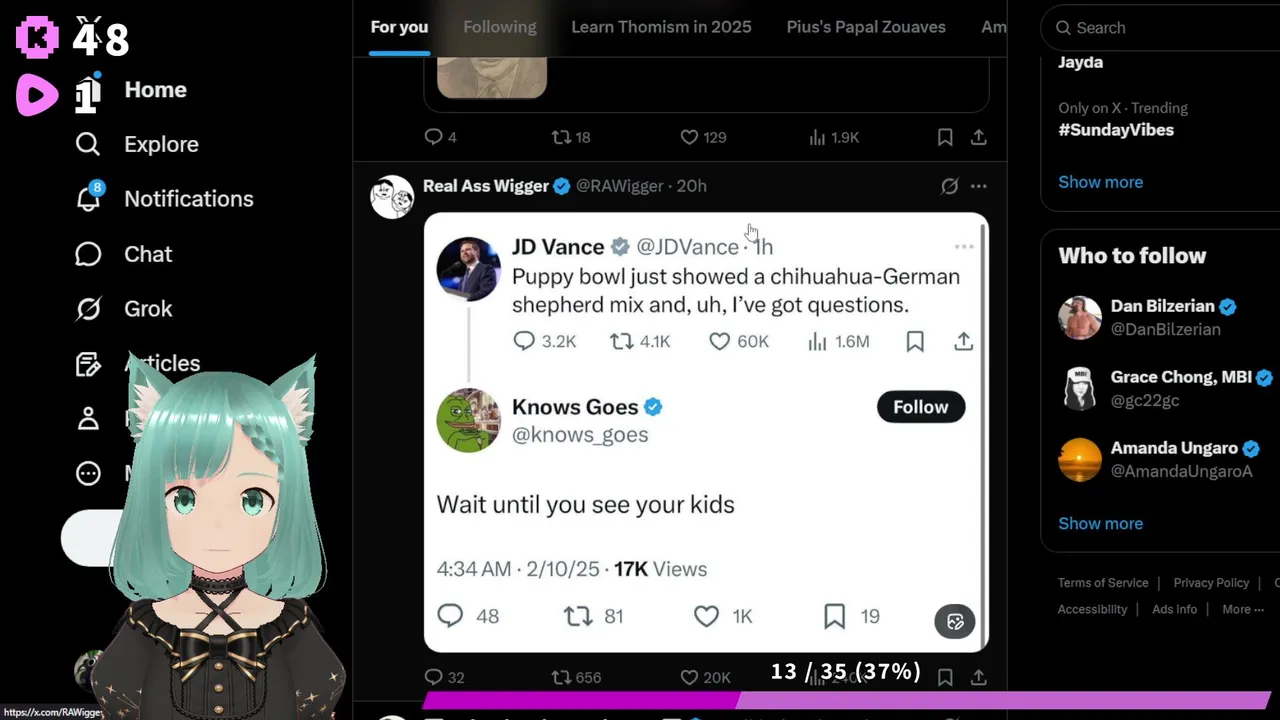Expand Show more under trending topics
1280x720 pixels.
point(1100,182)
